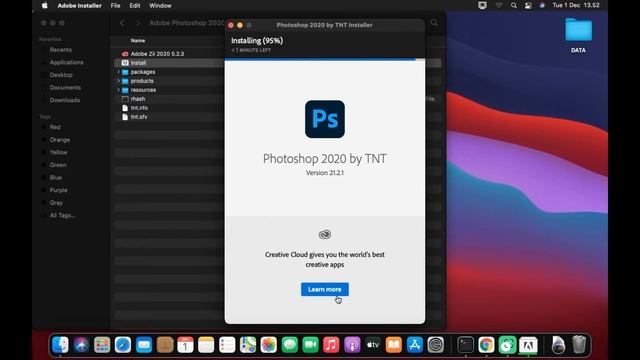The width and height of the screenshot is (640, 360).
Task: Select the tnt.sfv file
Action: point(139,117)
